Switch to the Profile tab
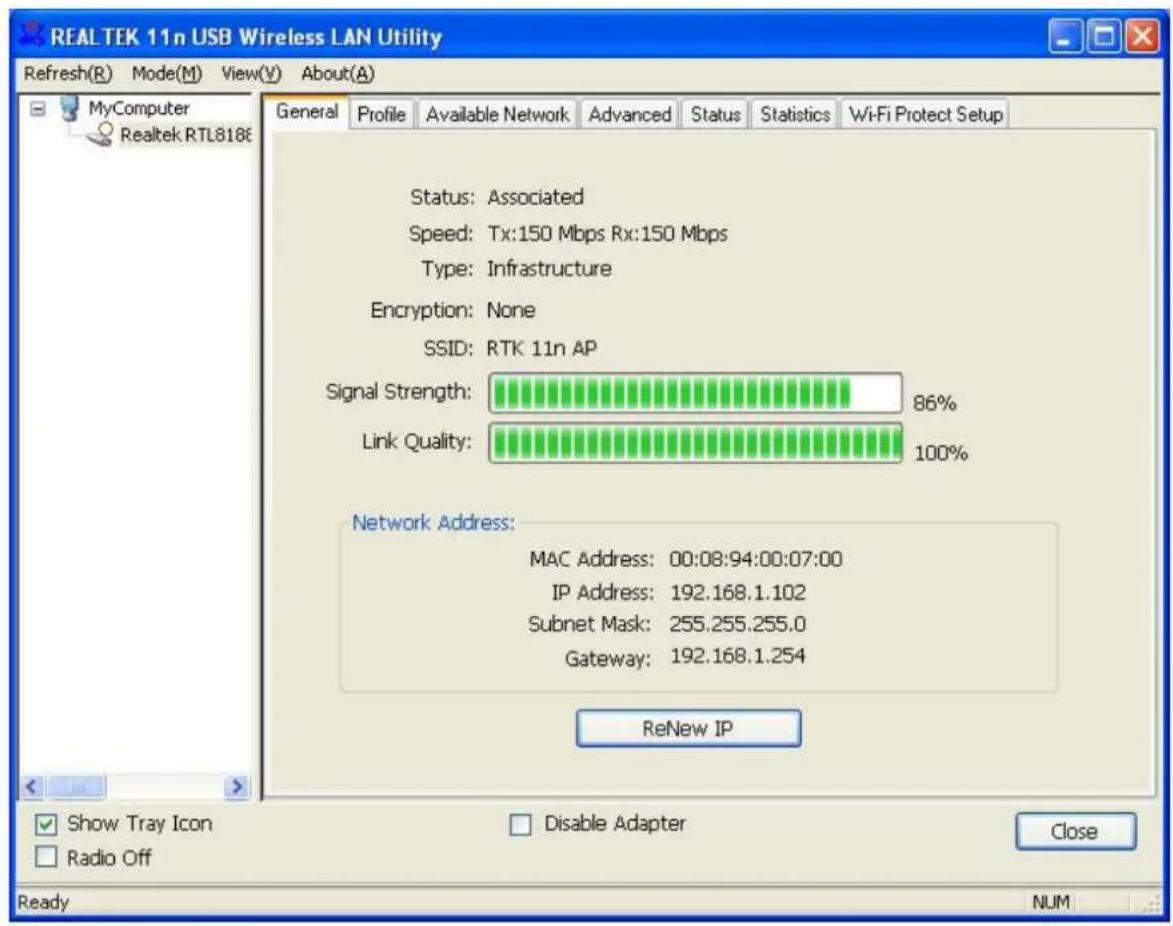The image size is (1173, 926). click(381, 114)
